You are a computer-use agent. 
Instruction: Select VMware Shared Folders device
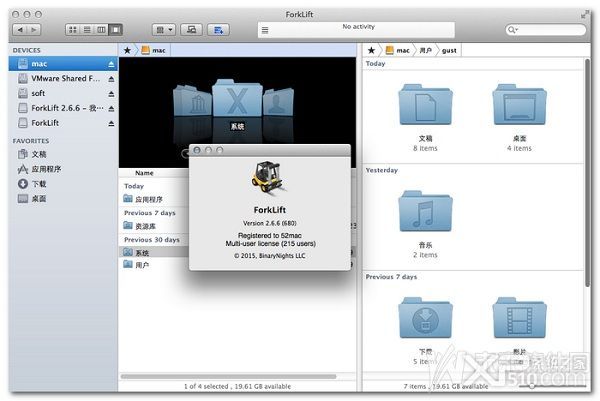[x=63, y=78]
